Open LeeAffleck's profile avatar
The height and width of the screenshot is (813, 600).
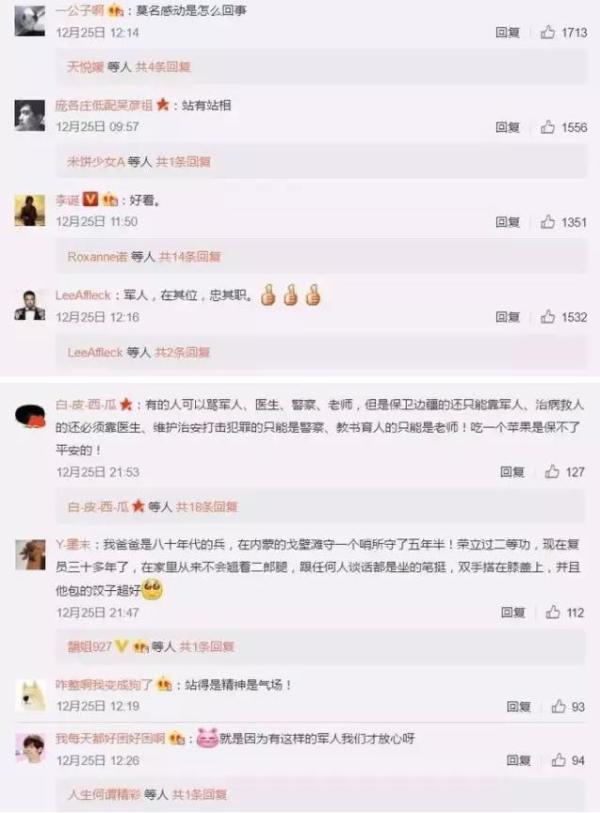(x=30, y=305)
